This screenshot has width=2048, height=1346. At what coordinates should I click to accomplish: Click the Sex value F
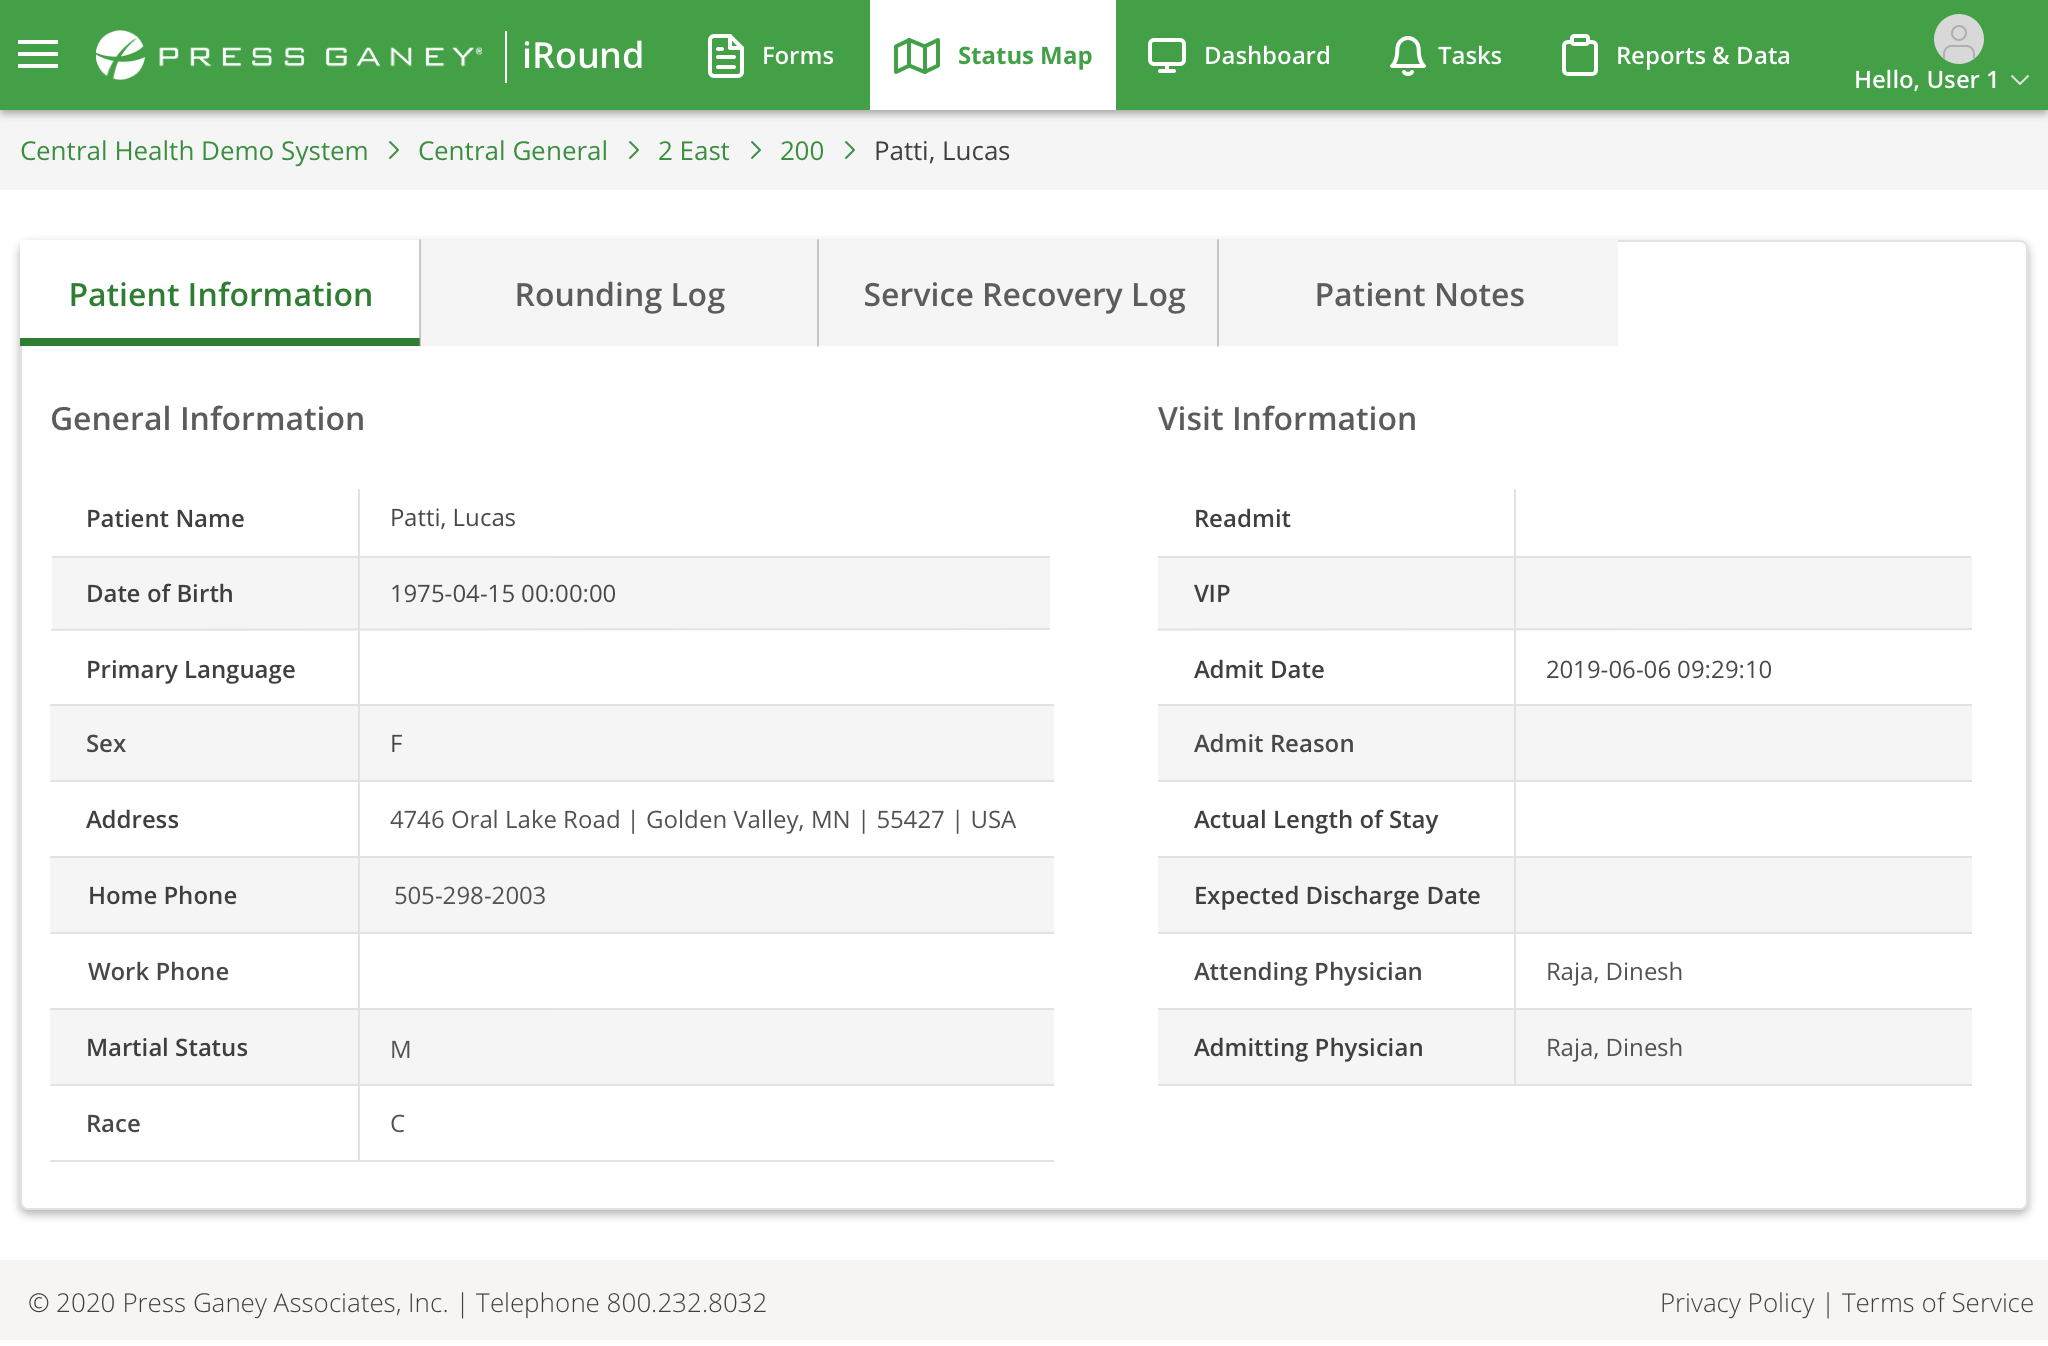pyautogui.click(x=396, y=744)
